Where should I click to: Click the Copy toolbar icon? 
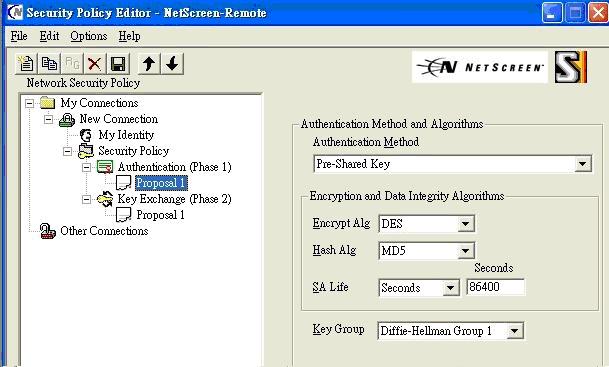coord(49,63)
